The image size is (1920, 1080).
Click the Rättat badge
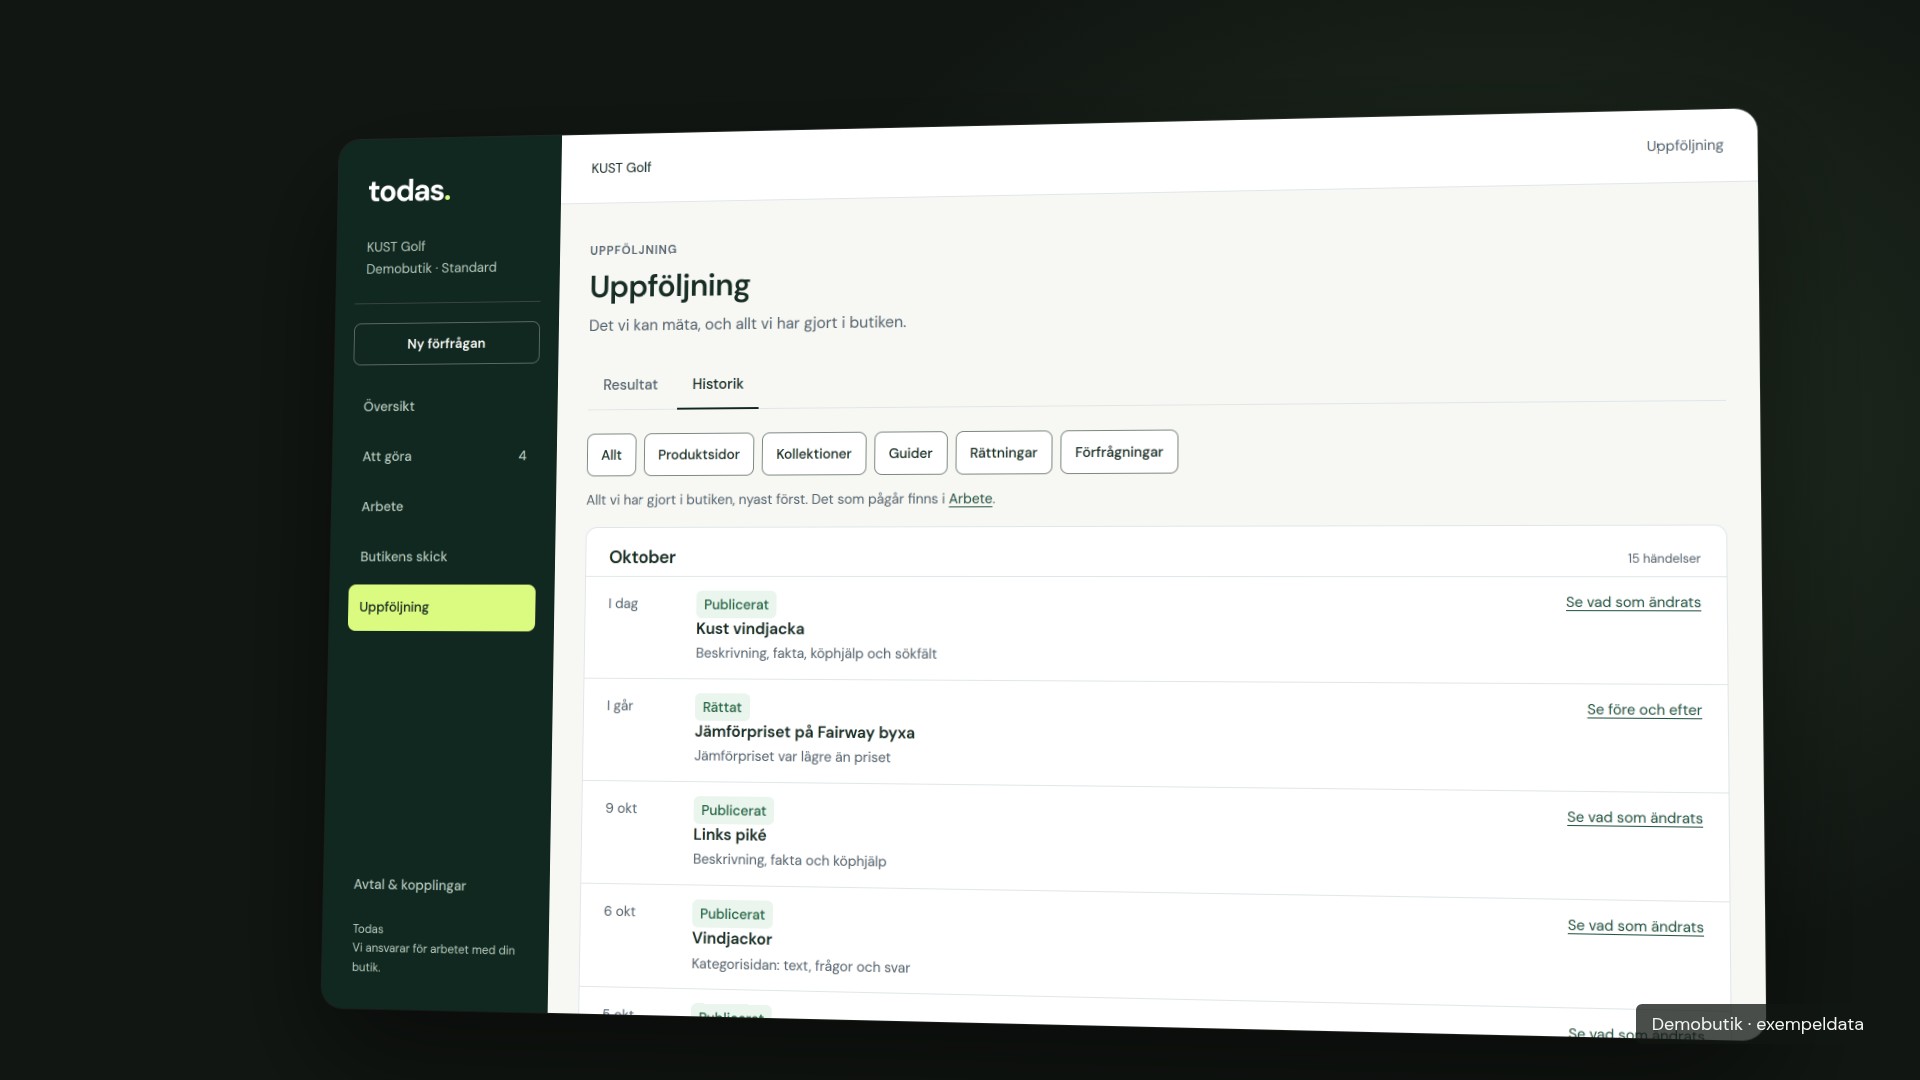tap(722, 707)
